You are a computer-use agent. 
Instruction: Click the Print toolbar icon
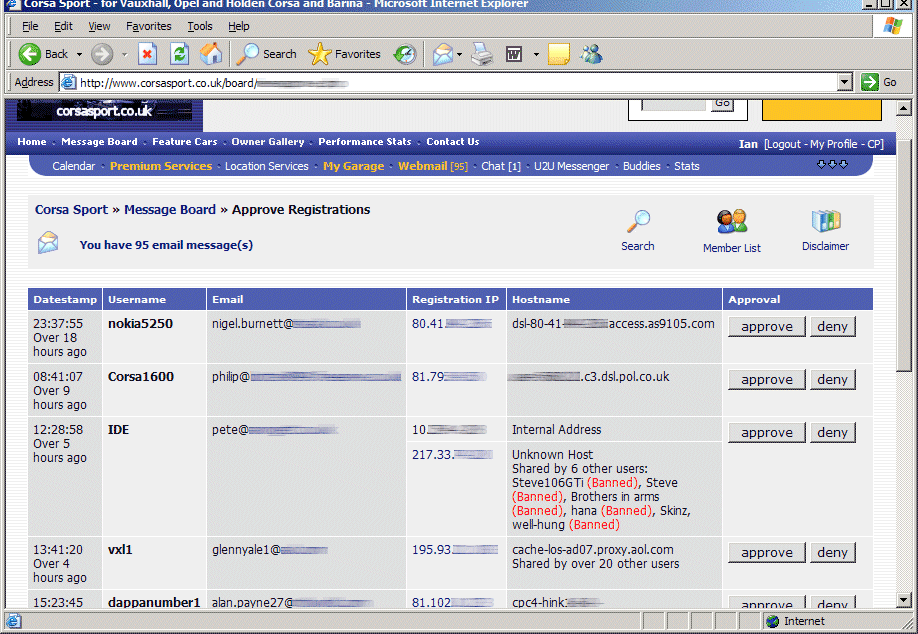point(481,54)
